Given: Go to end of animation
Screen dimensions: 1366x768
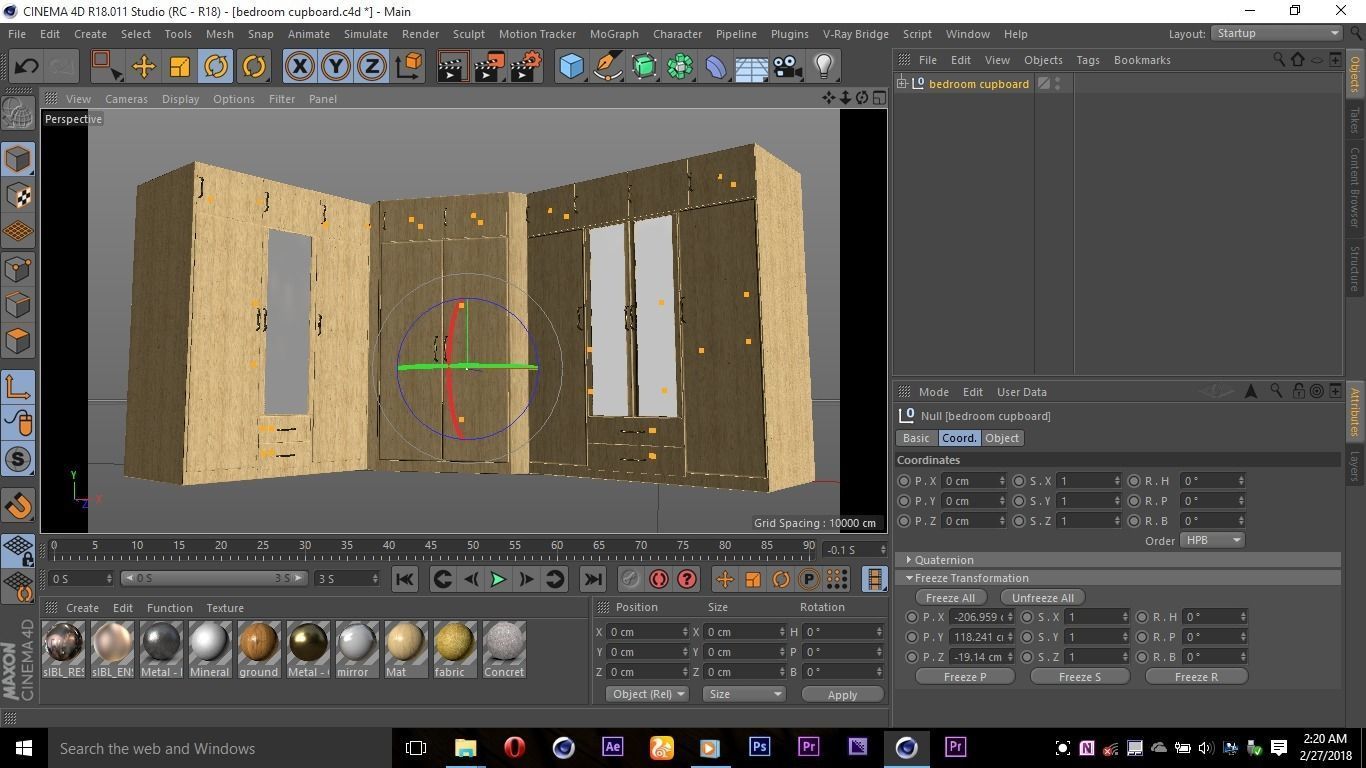Looking at the screenshot, I should pos(592,579).
